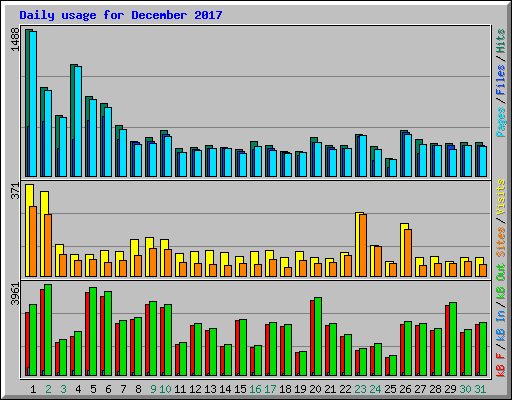Click day 16 on the x-axis
The width and height of the screenshot is (512, 400).
tap(255, 389)
